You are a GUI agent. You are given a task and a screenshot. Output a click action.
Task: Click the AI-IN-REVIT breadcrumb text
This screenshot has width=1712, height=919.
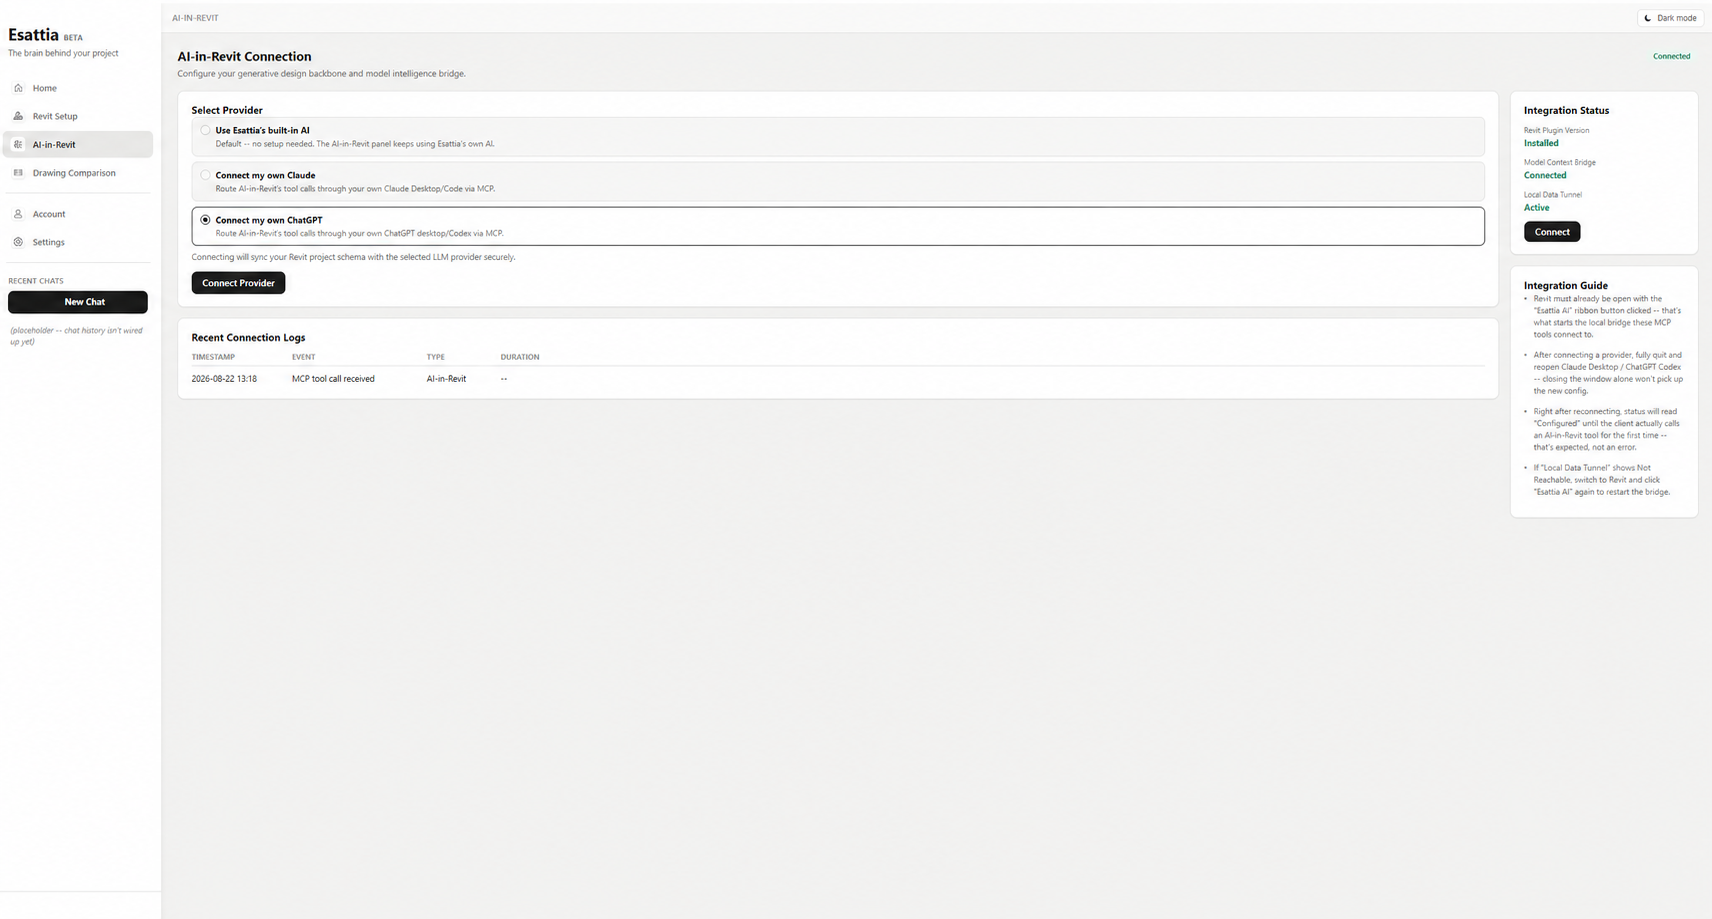pos(195,18)
